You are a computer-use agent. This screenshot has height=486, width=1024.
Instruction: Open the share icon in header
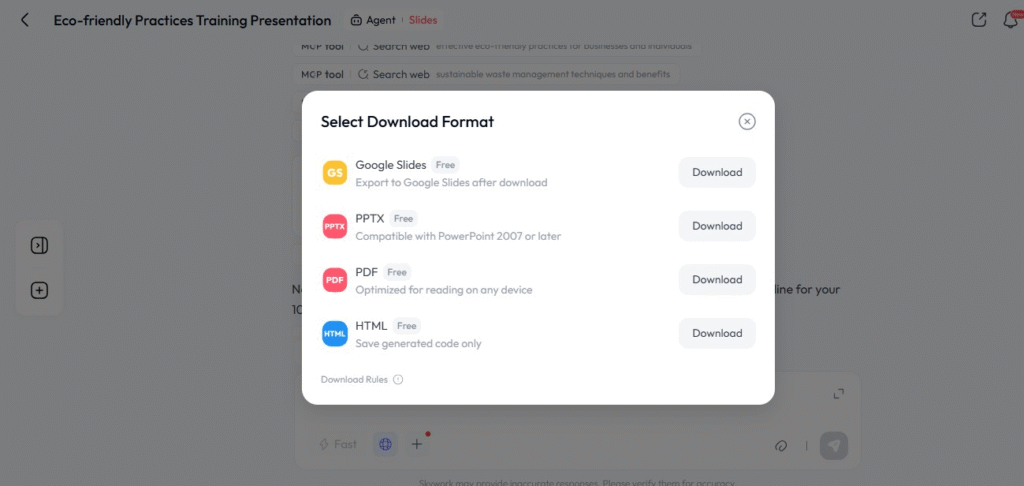(x=979, y=20)
